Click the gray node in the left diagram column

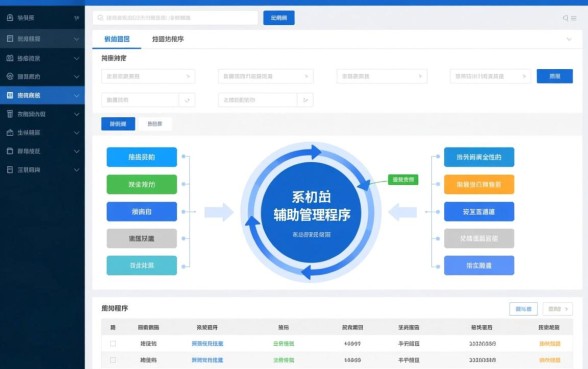142,238
